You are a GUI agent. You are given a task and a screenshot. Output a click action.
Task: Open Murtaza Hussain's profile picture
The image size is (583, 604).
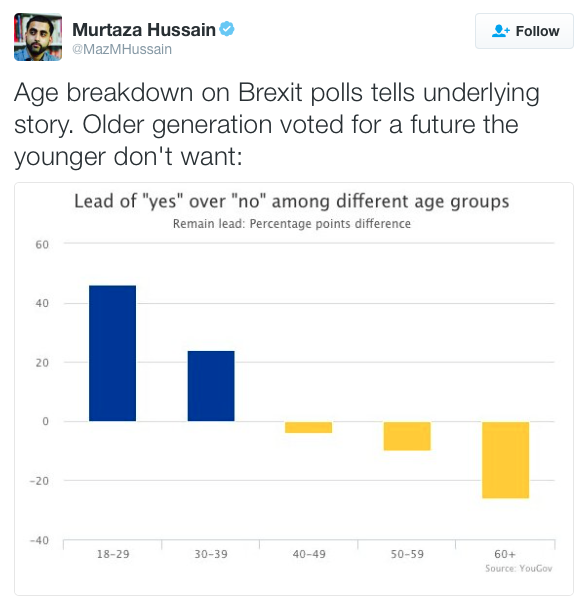point(38,37)
